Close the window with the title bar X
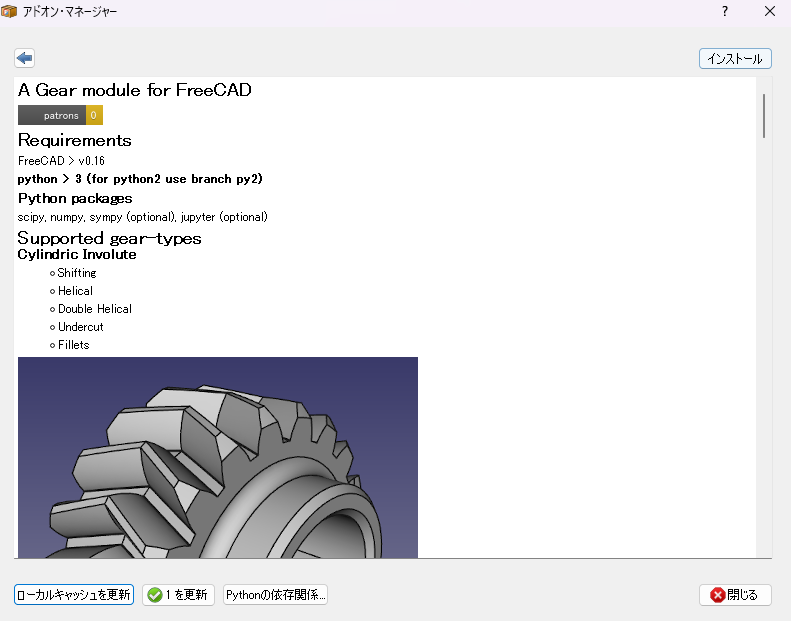This screenshot has height=621, width=791. pyautogui.click(x=770, y=11)
